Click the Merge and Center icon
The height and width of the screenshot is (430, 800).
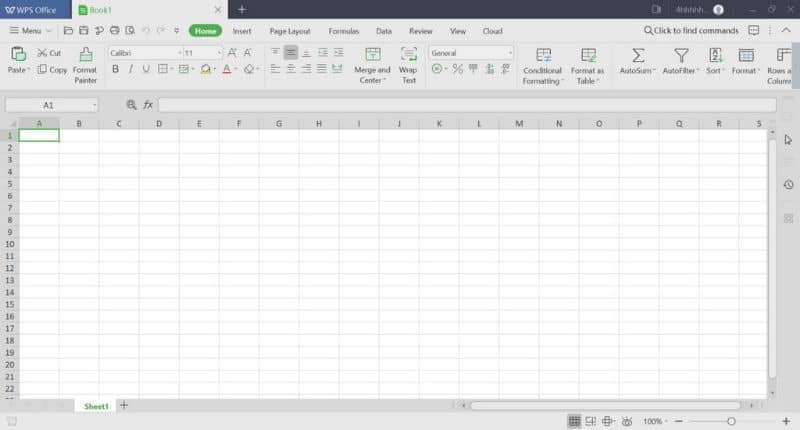pyautogui.click(x=373, y=55)
